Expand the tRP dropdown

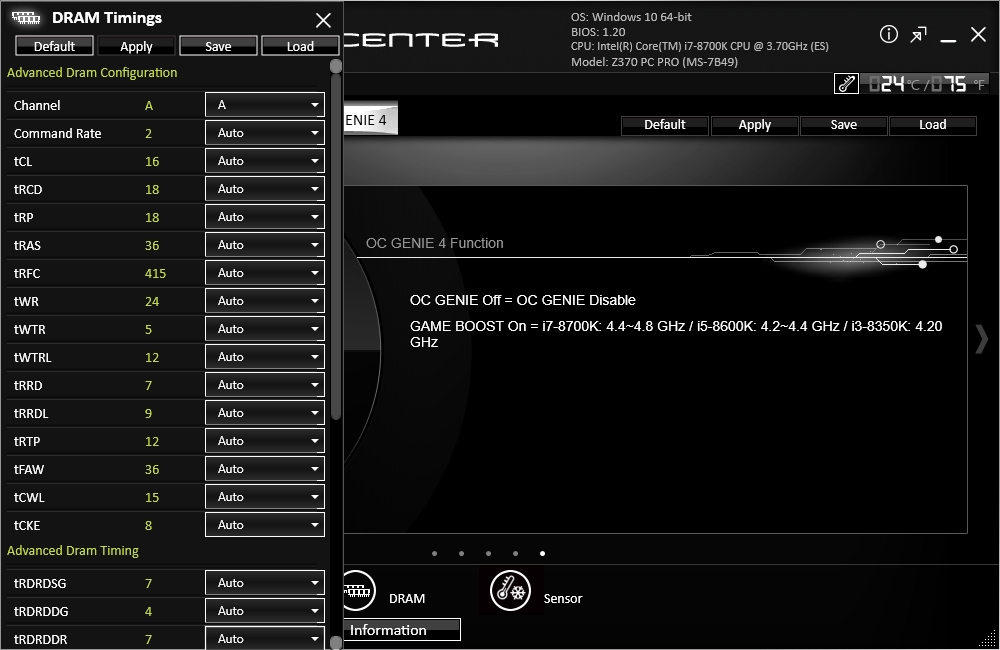pyautogui.click(x=265, y=218)
